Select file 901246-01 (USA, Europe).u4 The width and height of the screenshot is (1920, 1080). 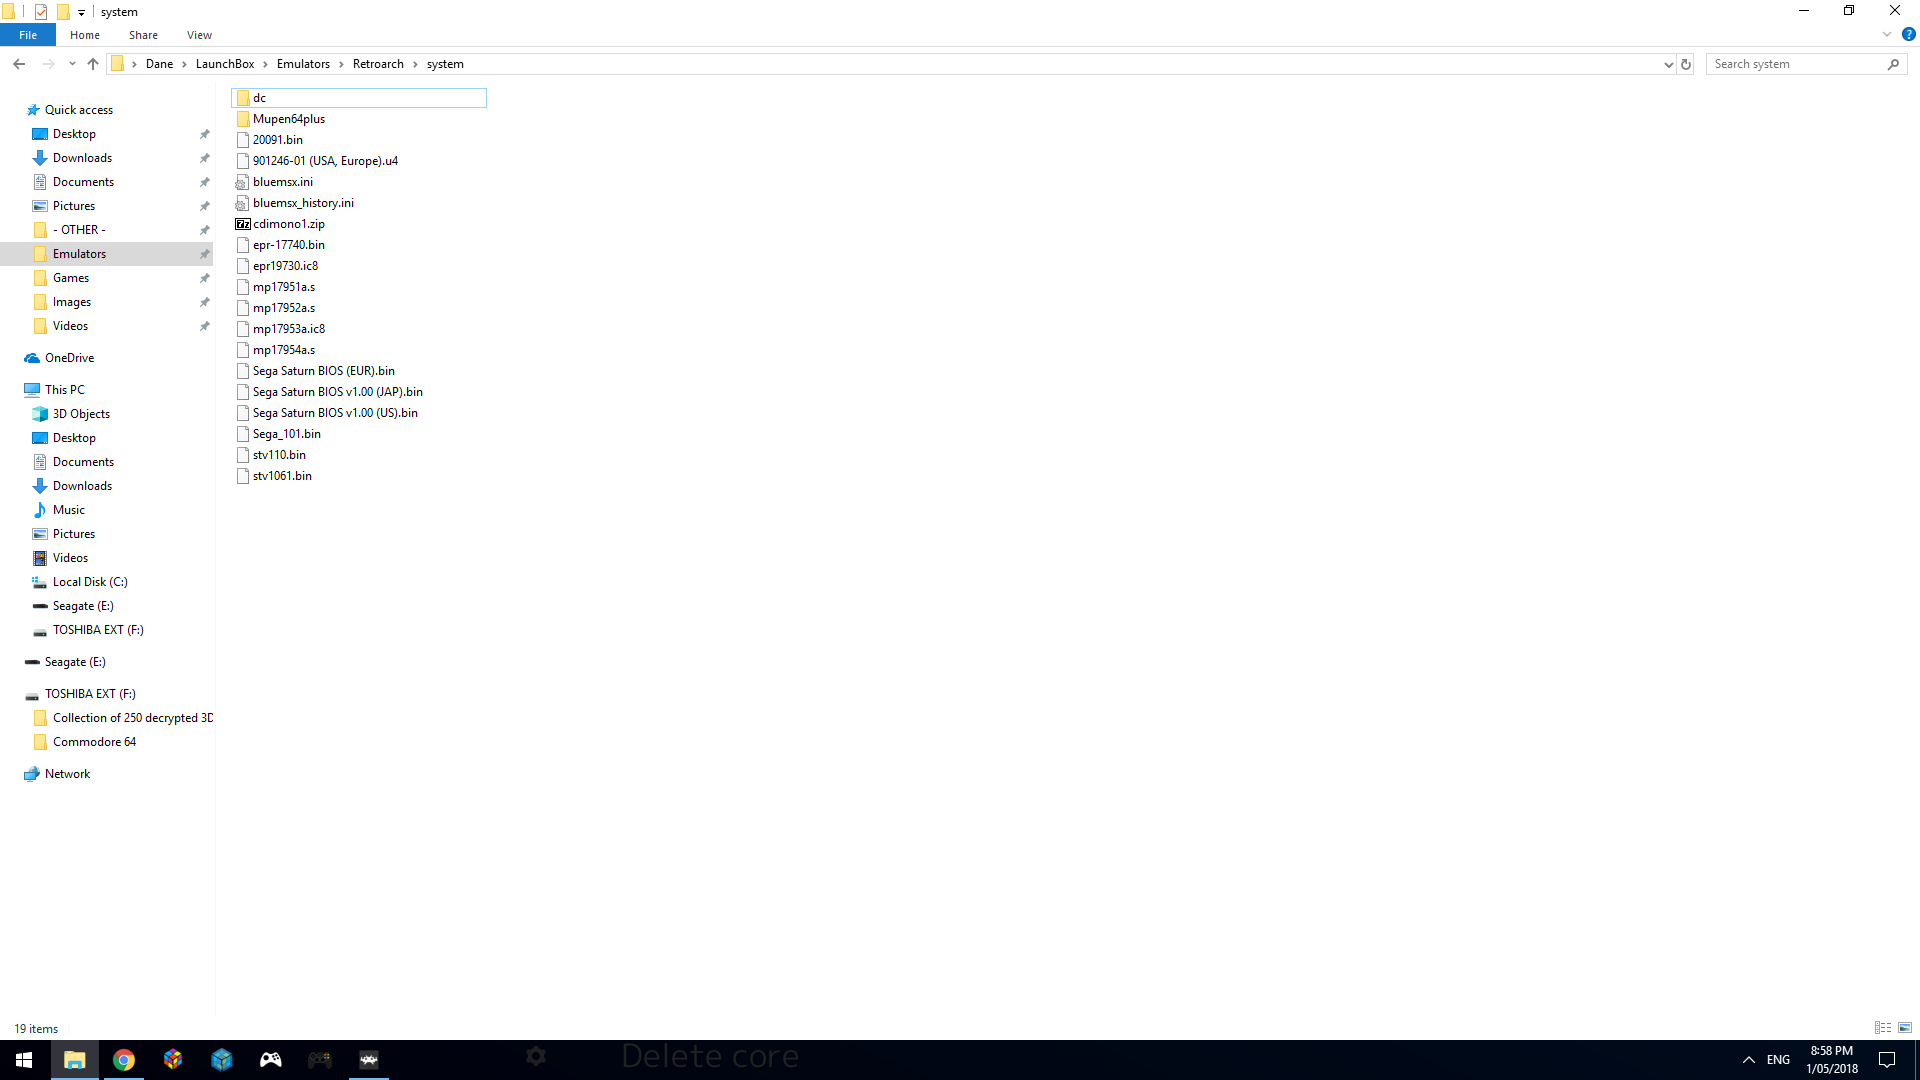(x=325, y=161)
